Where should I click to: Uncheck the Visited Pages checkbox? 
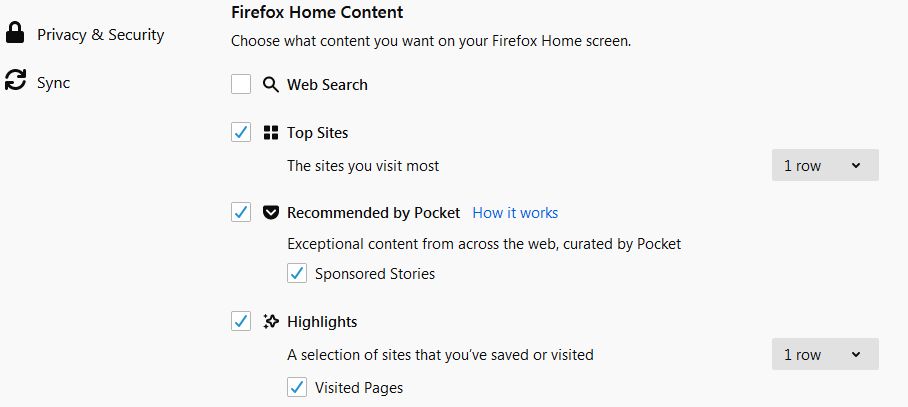pyautogui.click(x=297, y=387)
